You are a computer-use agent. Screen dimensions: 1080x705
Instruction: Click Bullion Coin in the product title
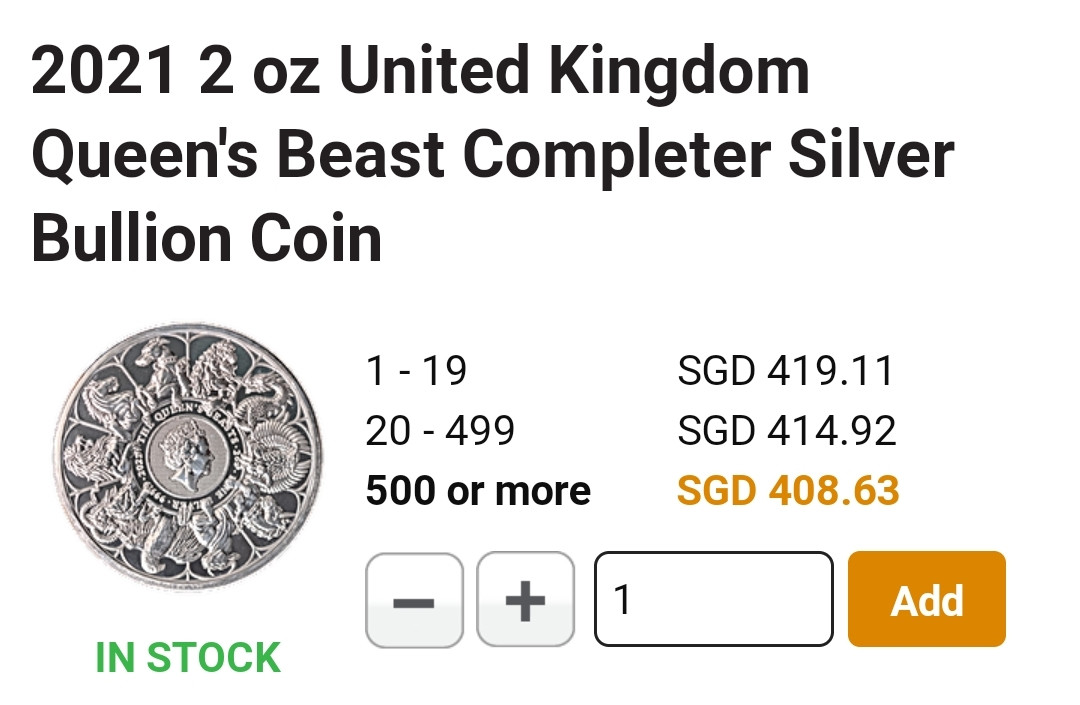(x=206, y=240)
